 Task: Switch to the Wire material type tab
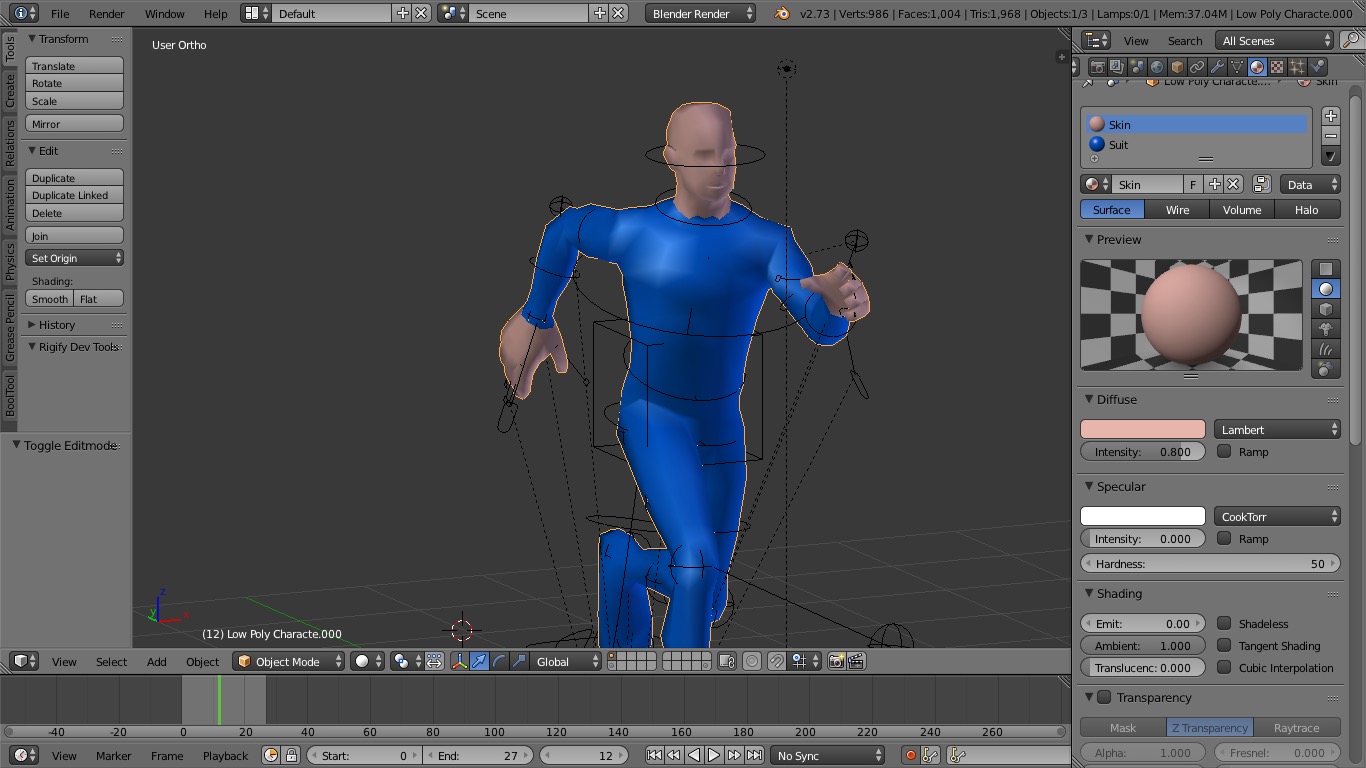[1177, 210]
